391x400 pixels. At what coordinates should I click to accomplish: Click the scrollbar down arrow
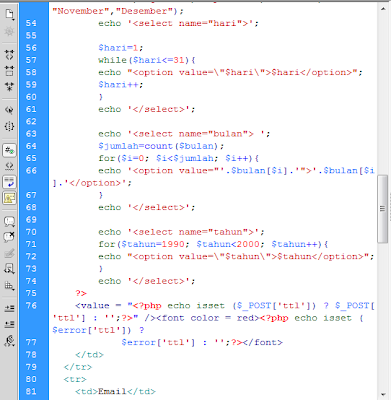click(383, 395)
